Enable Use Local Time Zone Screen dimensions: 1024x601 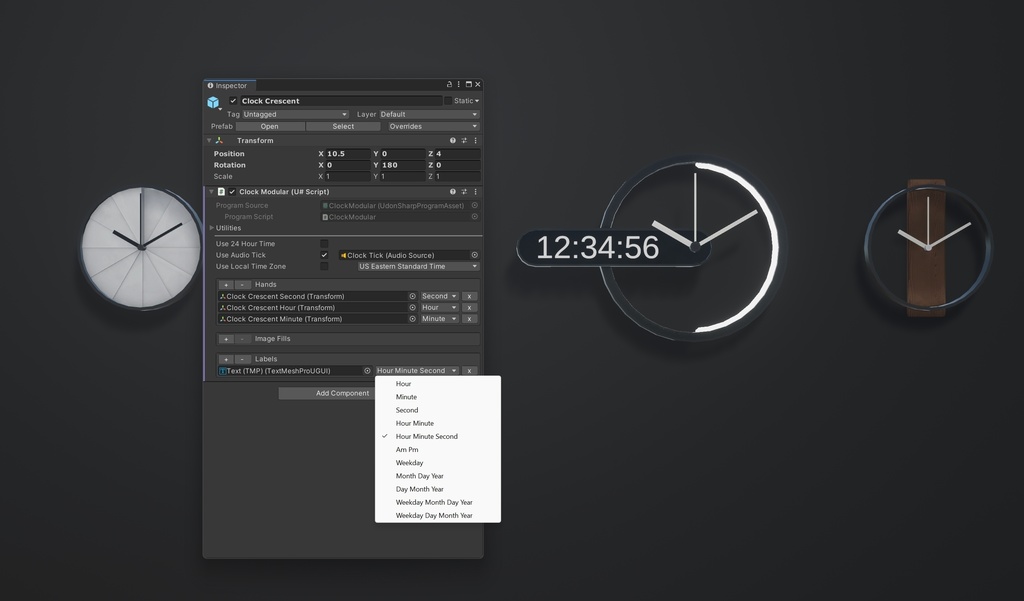pos(322,266)
